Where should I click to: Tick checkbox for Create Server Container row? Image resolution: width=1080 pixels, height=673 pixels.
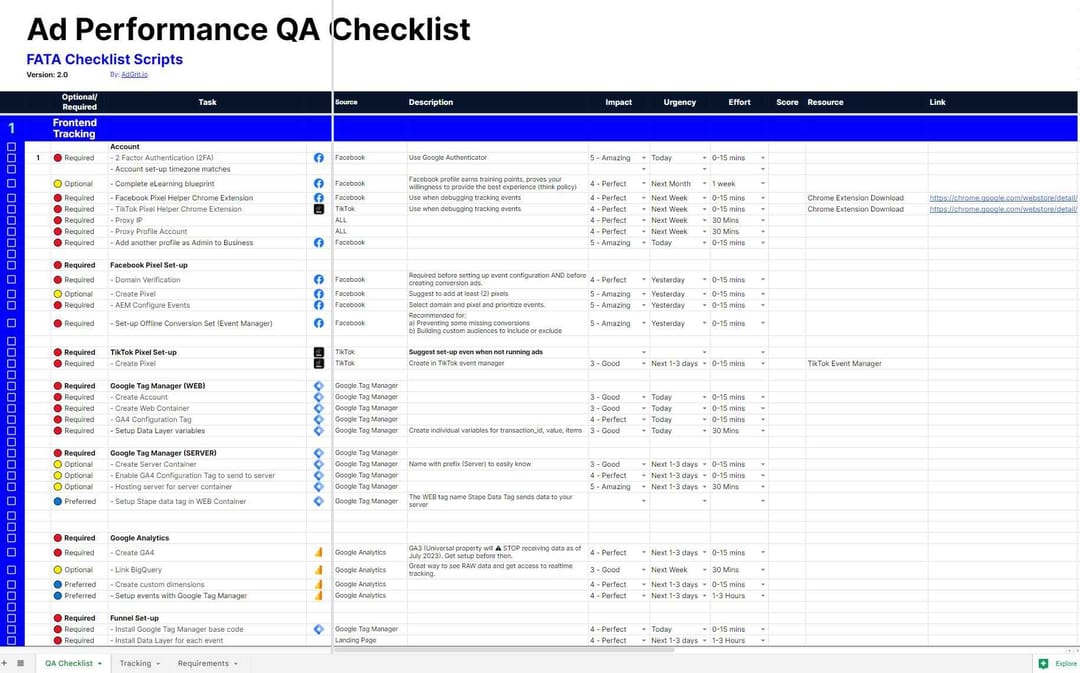pyautogui.click(x=11, y=464)
